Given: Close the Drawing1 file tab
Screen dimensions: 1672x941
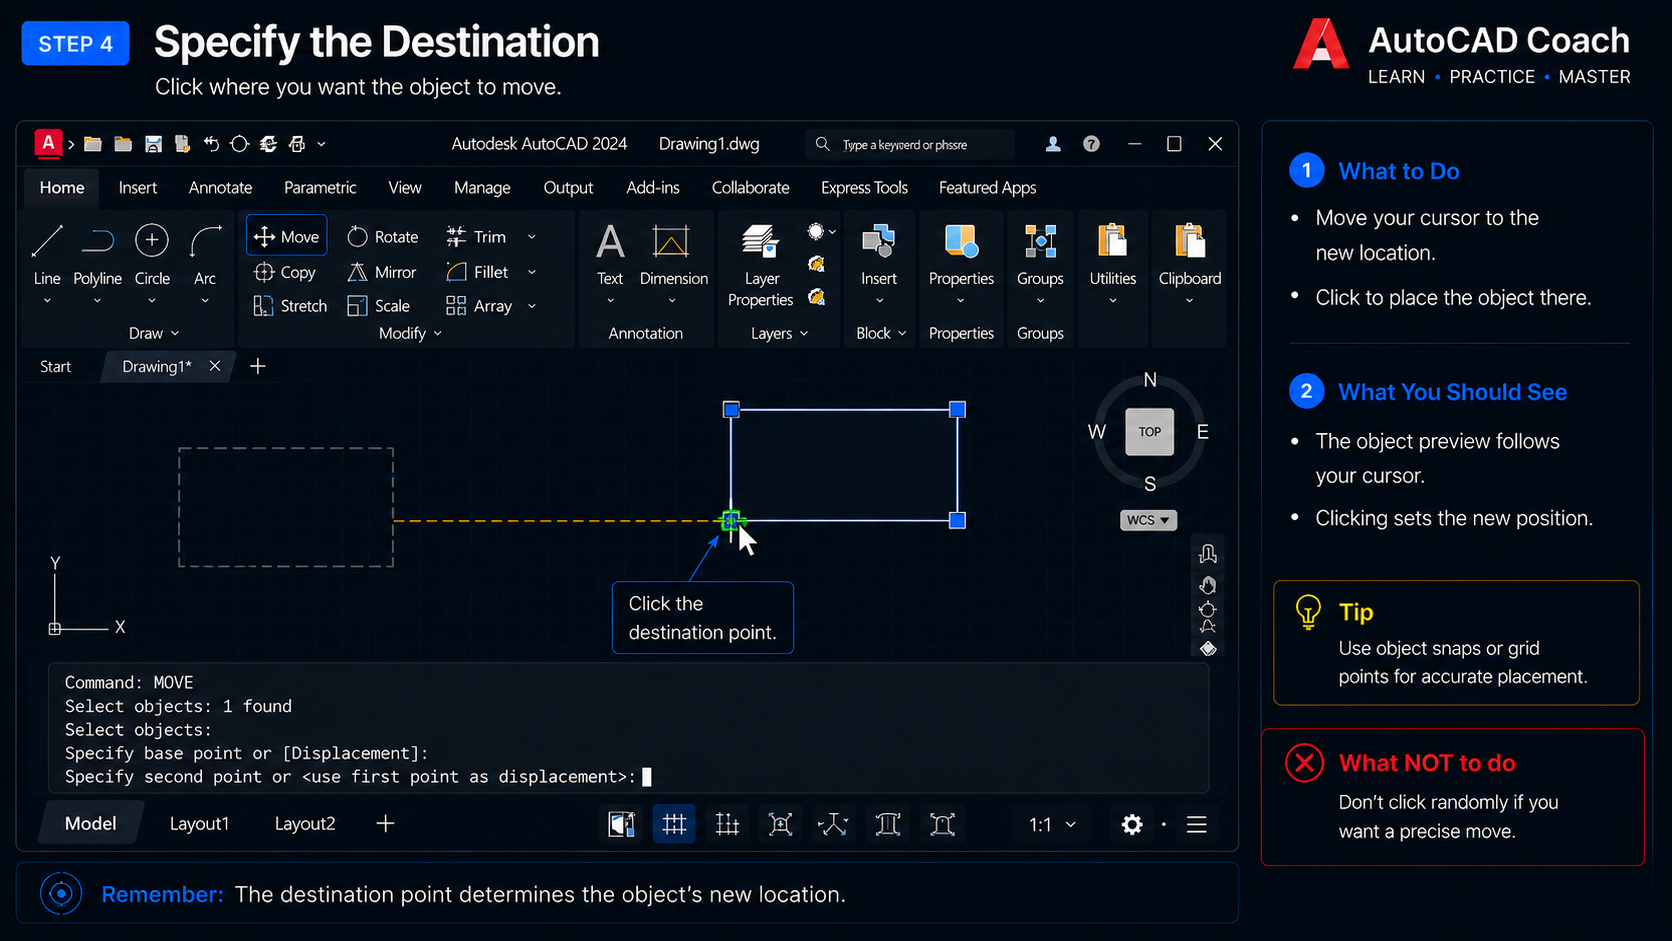Looking at the screenshot, I should pyautogui.click(x=214, y=366).
